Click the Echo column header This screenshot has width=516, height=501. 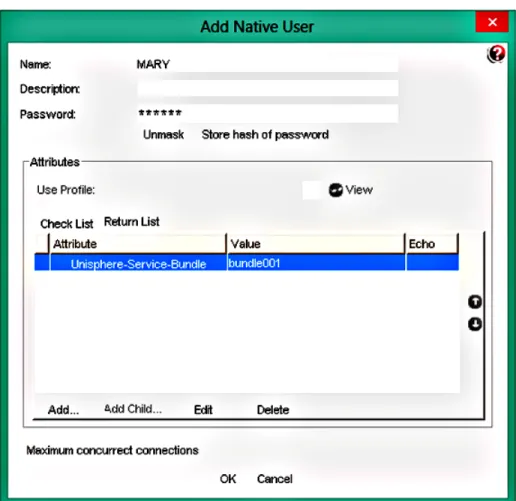point(432,244)
